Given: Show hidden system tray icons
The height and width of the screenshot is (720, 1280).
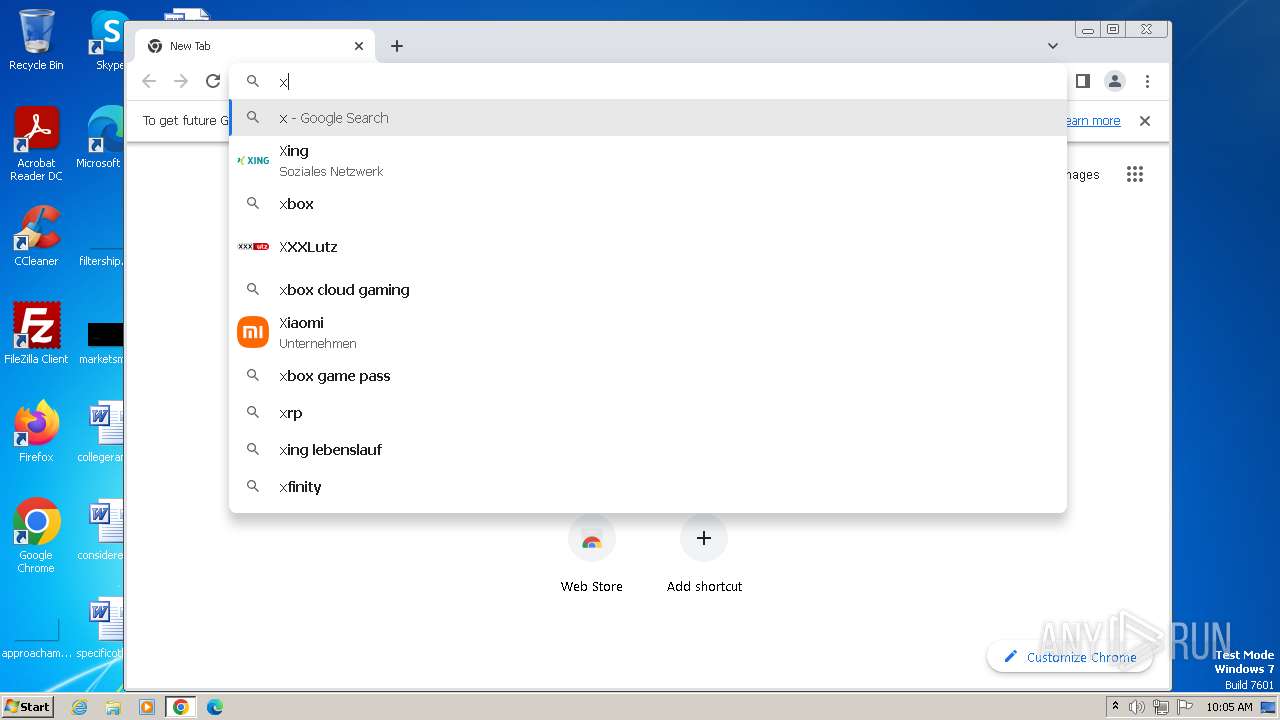Looking at the screenshot, I should (x=1116, y=707).
